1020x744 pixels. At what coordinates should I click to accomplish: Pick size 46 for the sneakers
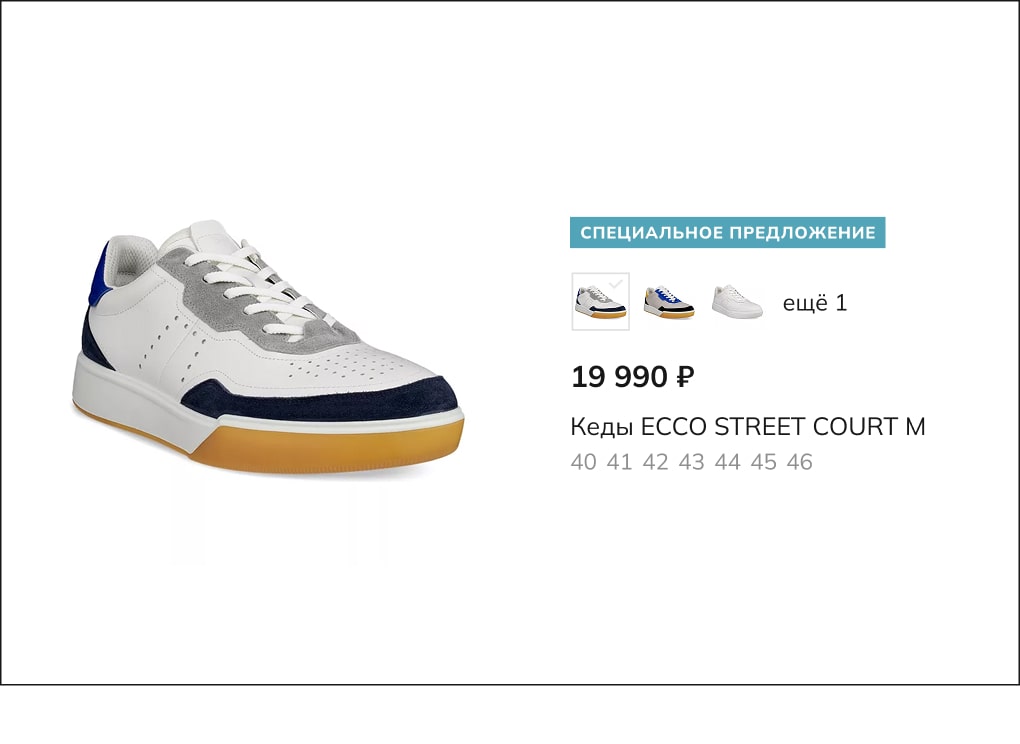pos(799,462)
